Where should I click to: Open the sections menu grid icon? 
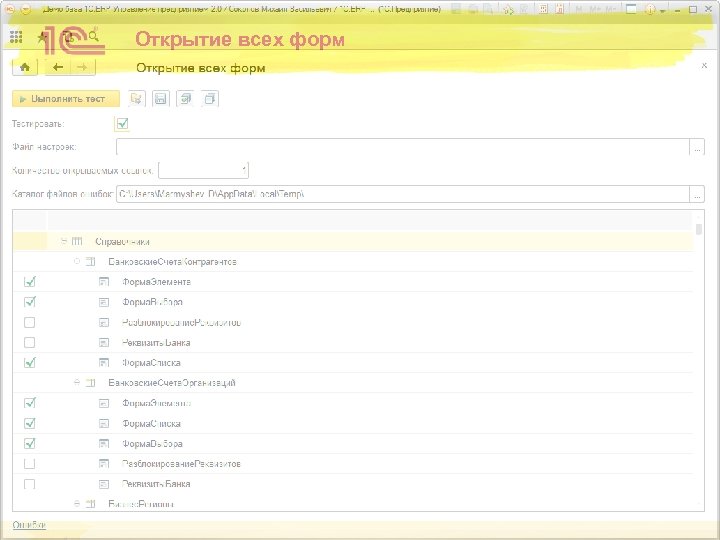(16, 37)
